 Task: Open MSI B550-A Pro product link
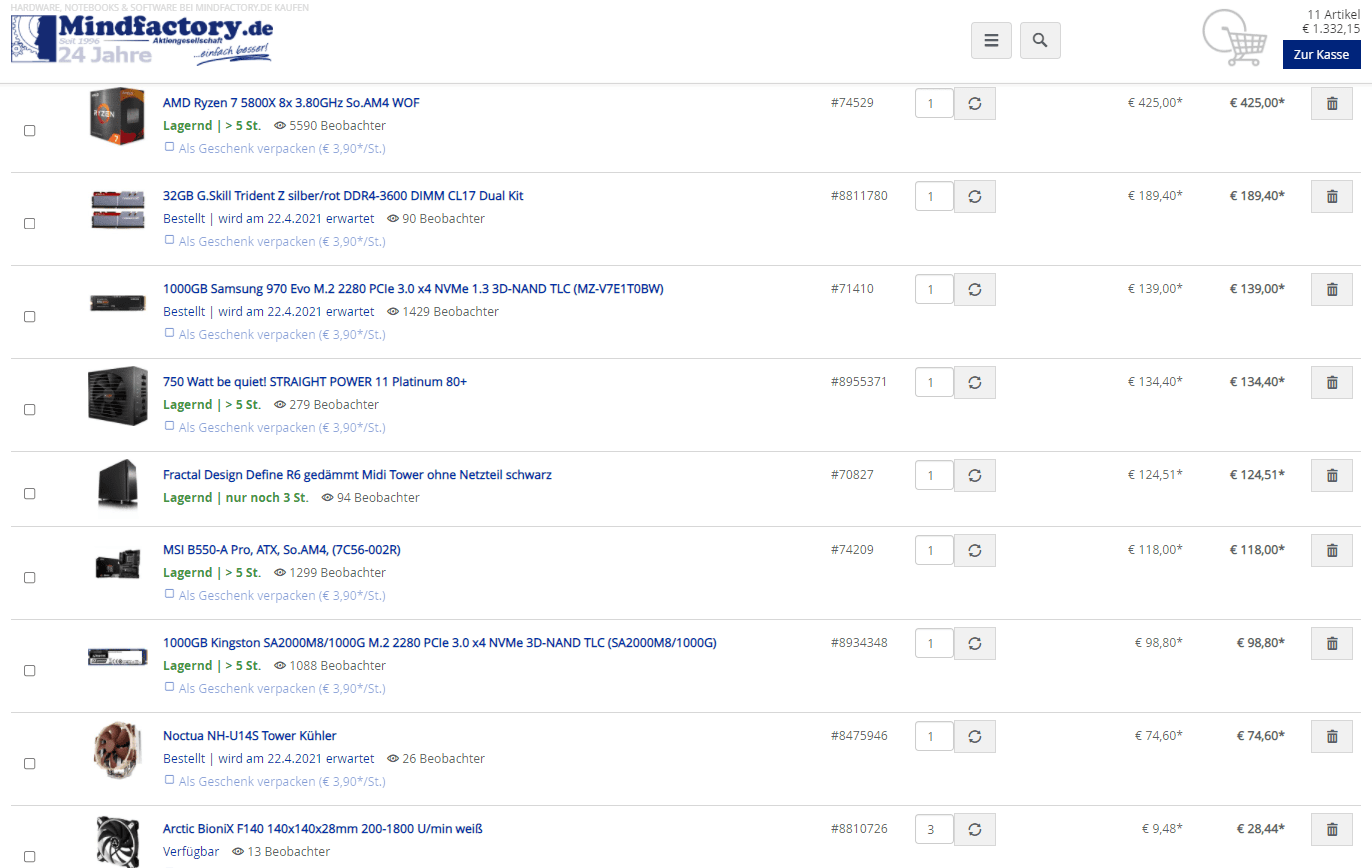point(282,550)
